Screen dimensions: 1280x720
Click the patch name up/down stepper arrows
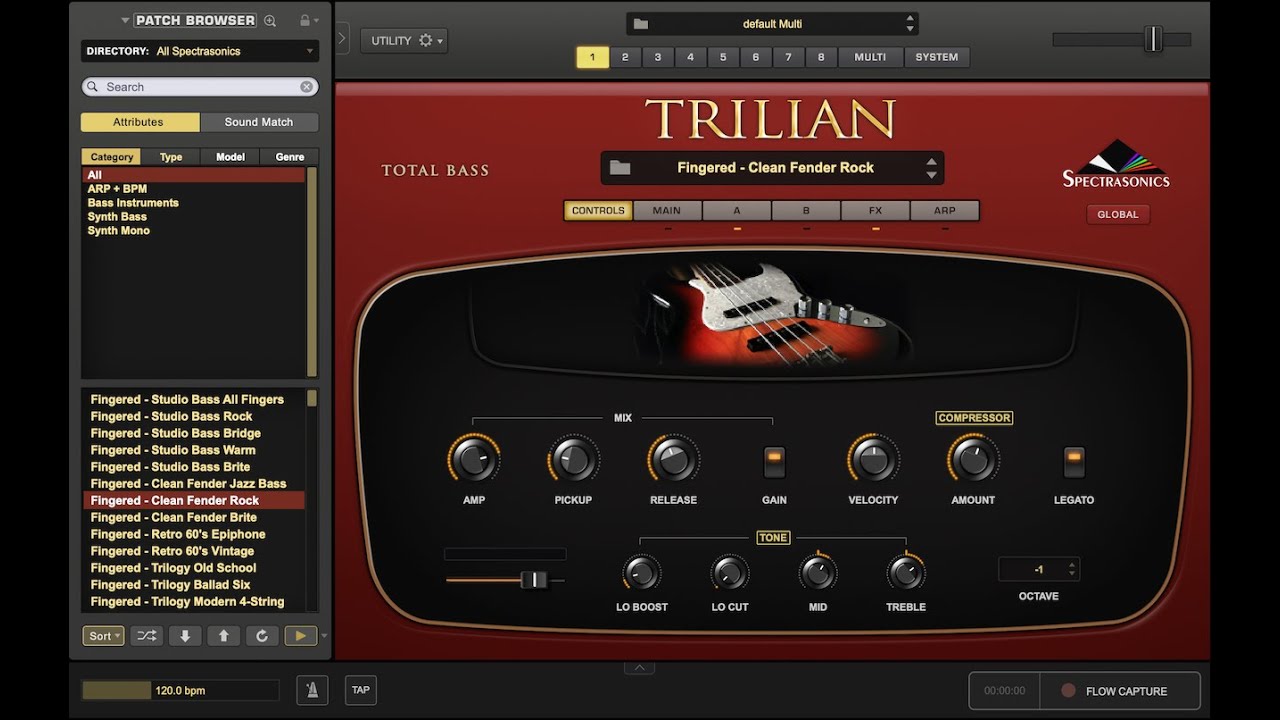pyautogui.click(x=931, y=168)
